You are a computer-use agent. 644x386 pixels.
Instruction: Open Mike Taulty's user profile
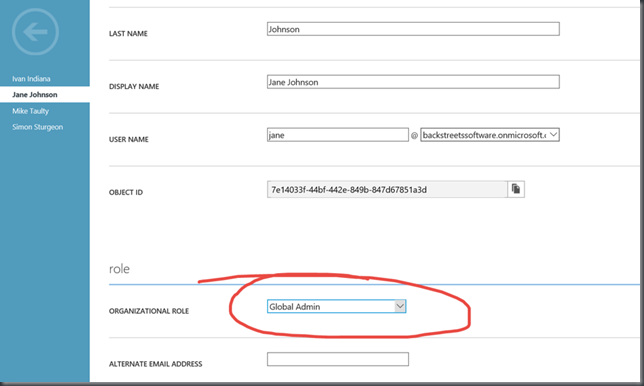(30, 111)
